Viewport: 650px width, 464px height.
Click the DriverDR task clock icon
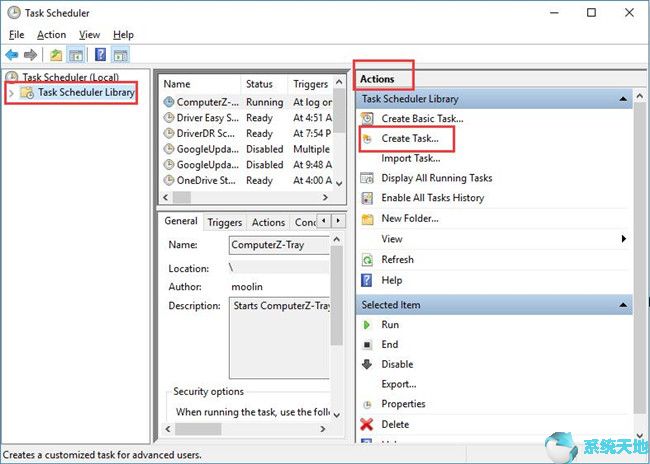[169, 134]
